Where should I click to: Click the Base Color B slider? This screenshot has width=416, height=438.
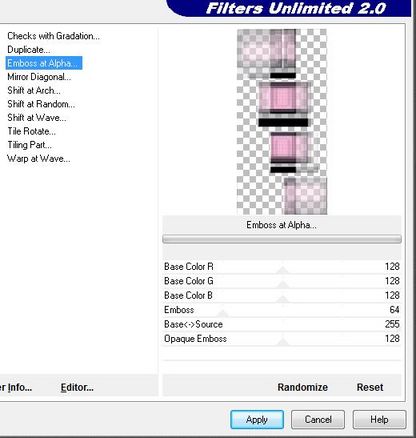click(282, 295)
